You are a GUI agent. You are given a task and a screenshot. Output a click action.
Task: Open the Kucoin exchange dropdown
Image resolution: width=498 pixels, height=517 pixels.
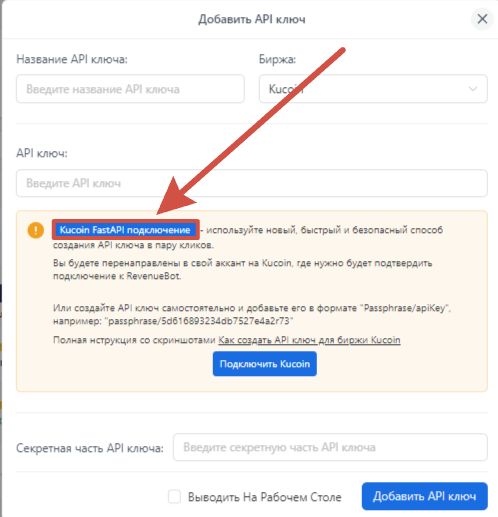(x=373, y=89)
